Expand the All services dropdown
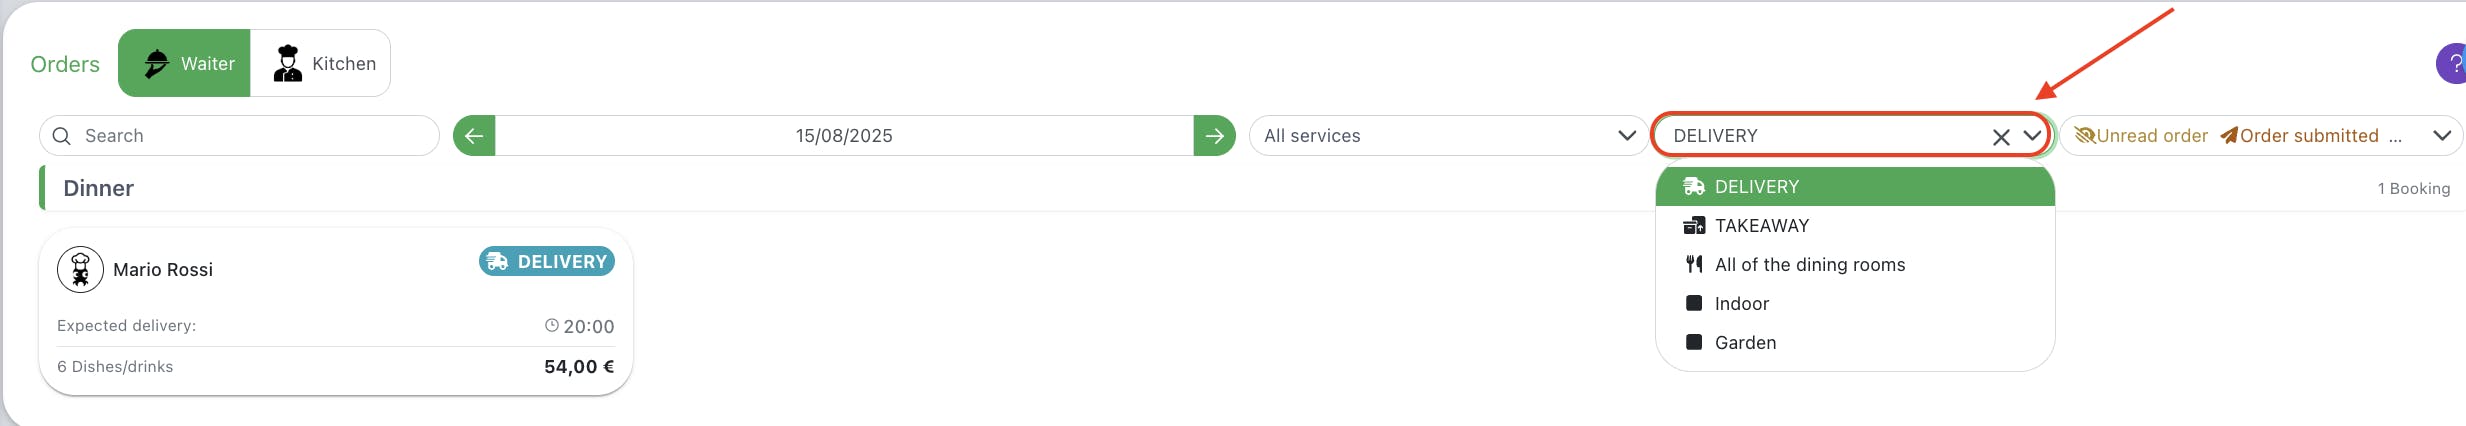The image size is (2466, 426). (x=1448, y=136)
